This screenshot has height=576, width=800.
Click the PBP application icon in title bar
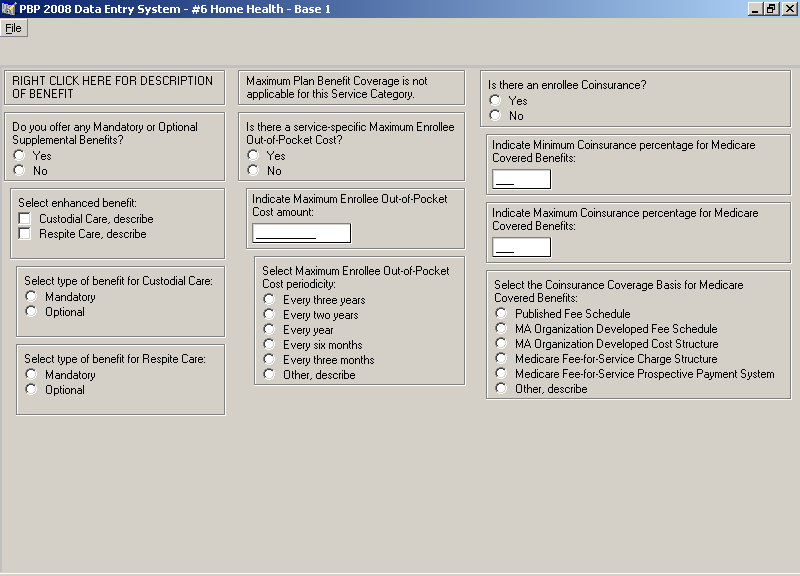pos(8,9)
